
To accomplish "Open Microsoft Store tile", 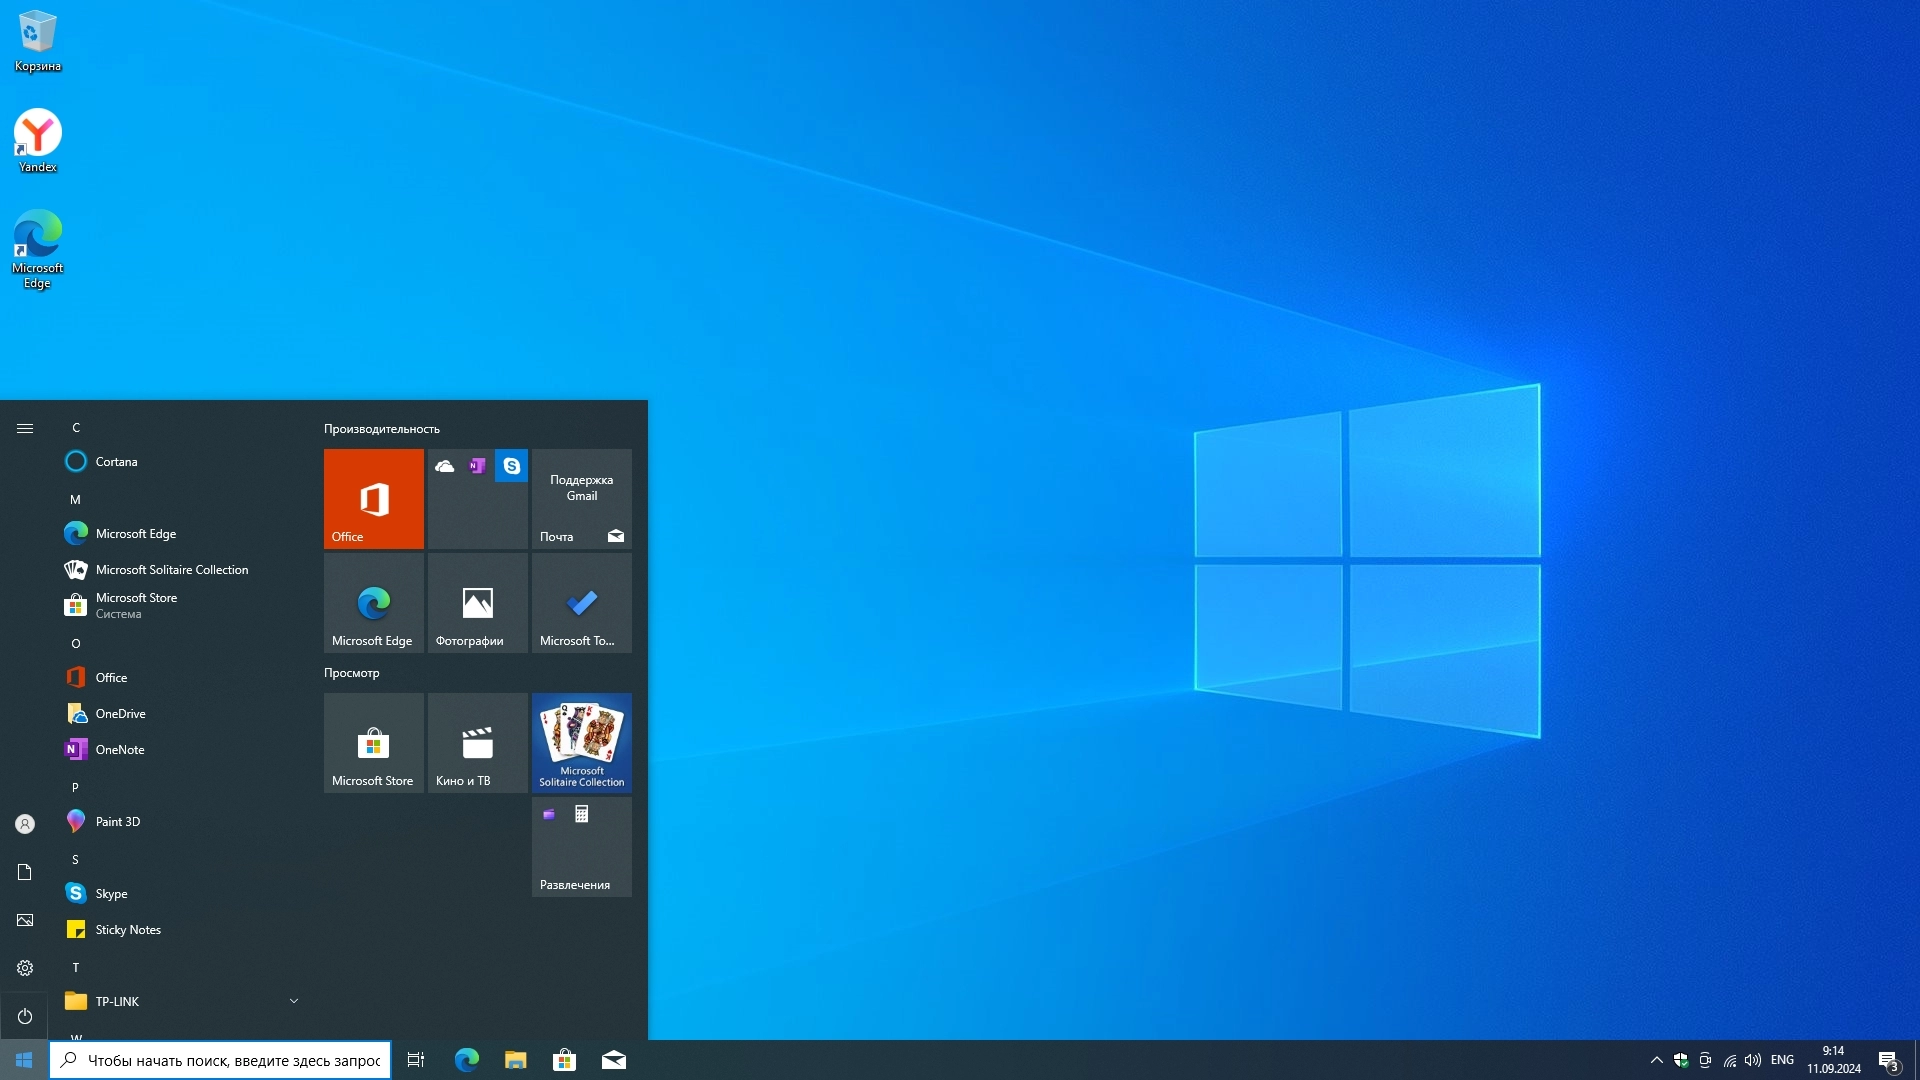I will coord(373,742).
